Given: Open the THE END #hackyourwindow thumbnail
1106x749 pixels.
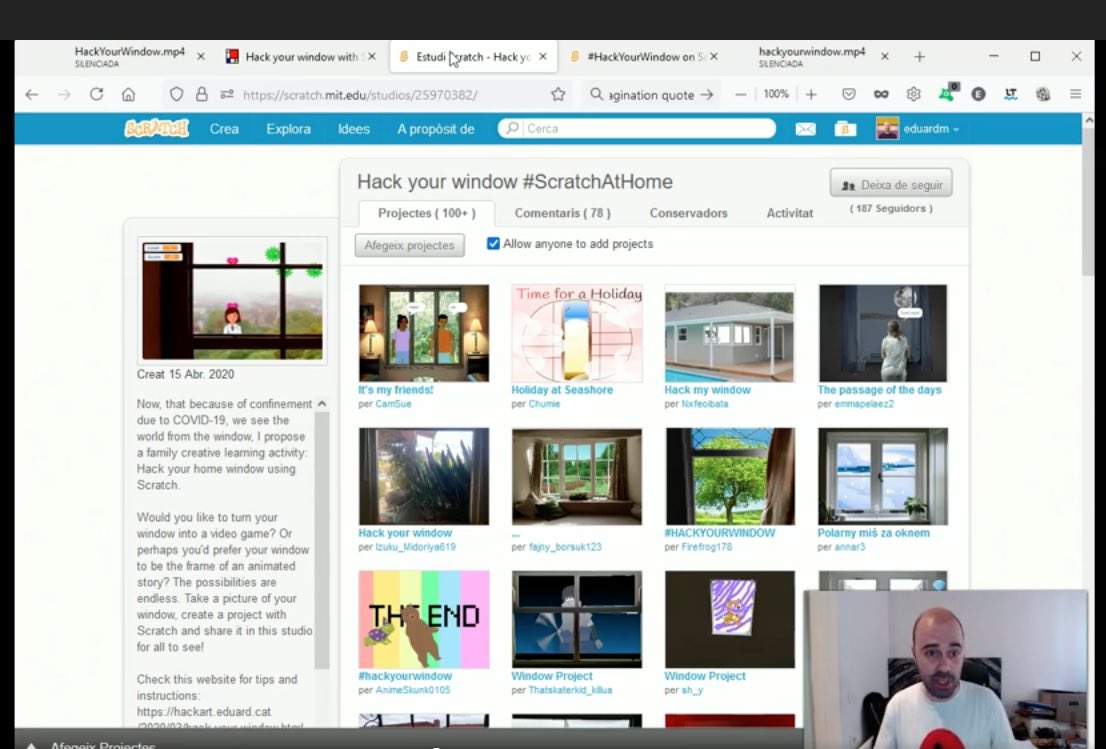Looking at the screenshot, I should point(423,619).
